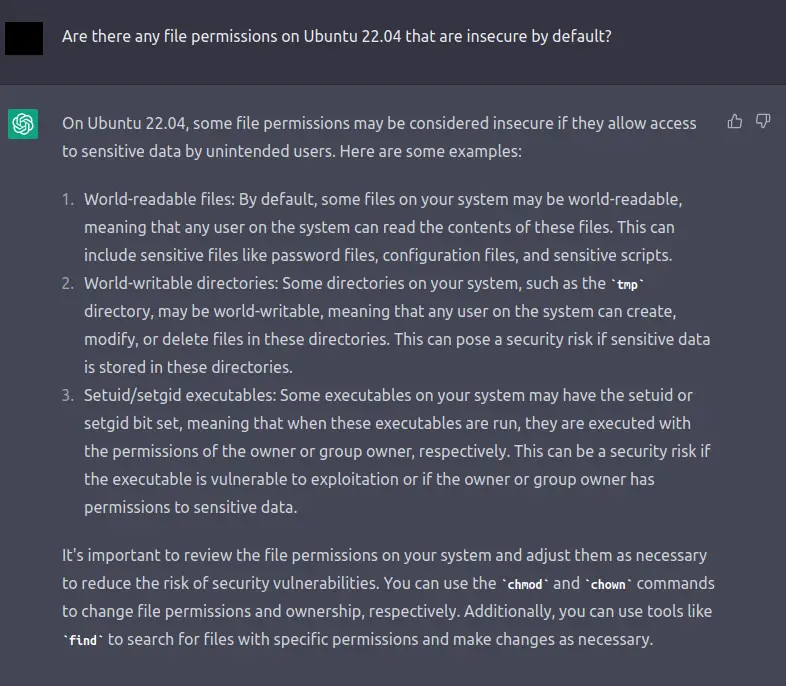Click the user question about Ubuntu 22.04 permissions

[x=337, y=37]
